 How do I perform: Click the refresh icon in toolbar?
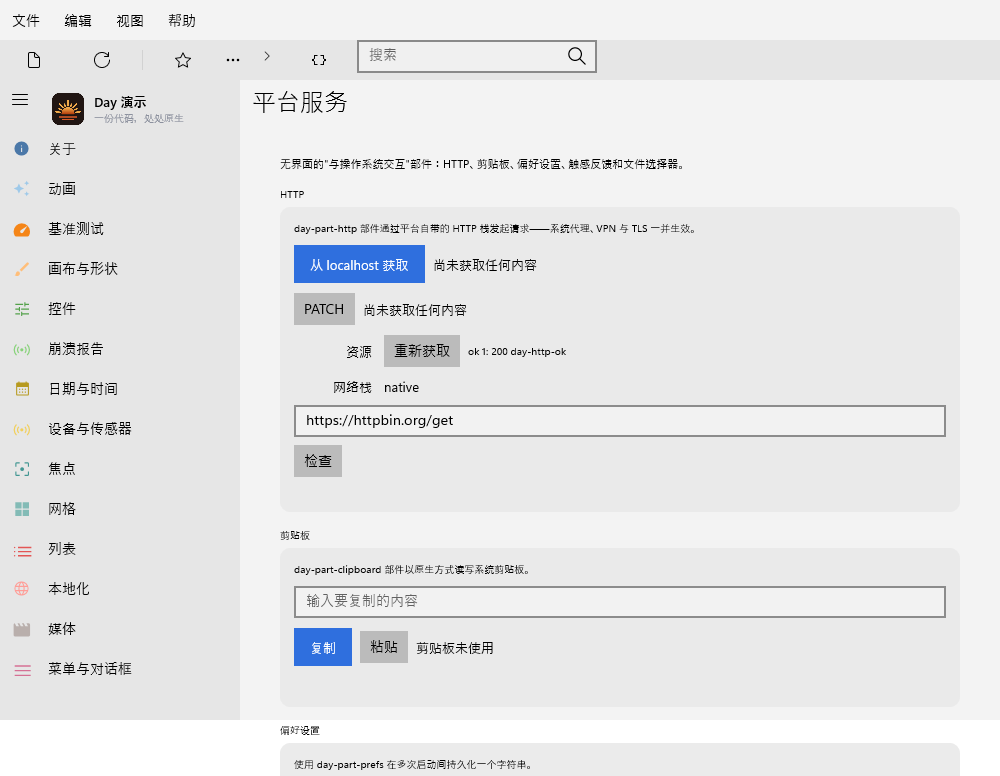point(102,60)
